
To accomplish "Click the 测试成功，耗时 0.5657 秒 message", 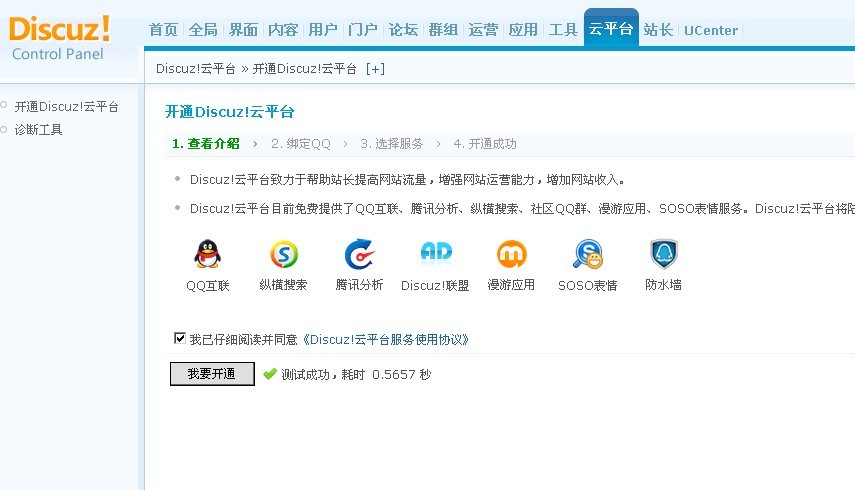I will 356,374.
